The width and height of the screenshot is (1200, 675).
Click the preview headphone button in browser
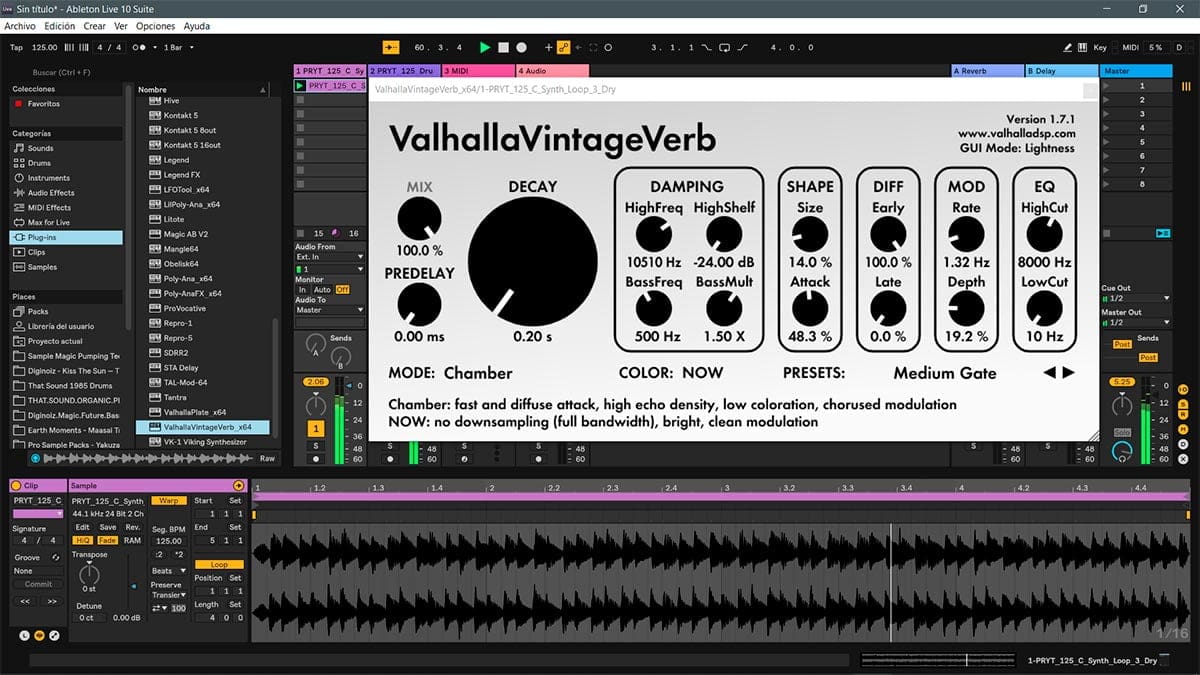[x=36, y=458]
